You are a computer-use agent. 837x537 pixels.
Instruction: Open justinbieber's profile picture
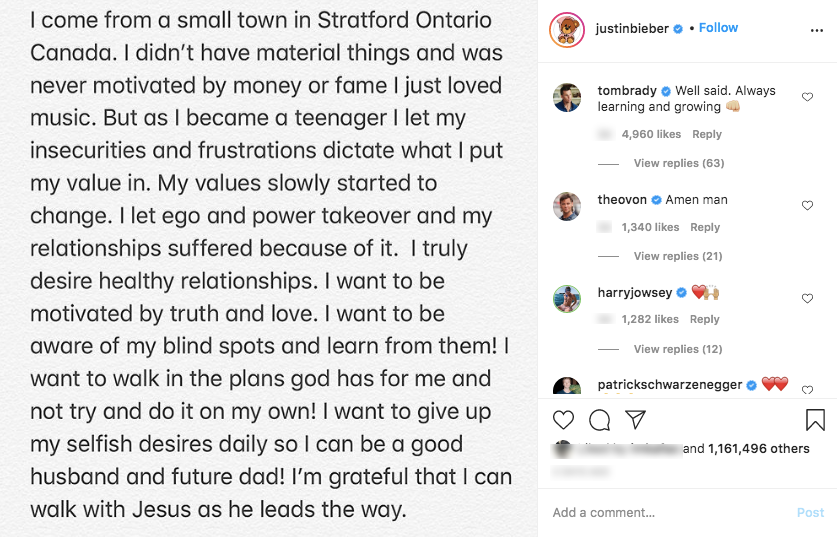(x=566, y=29)
